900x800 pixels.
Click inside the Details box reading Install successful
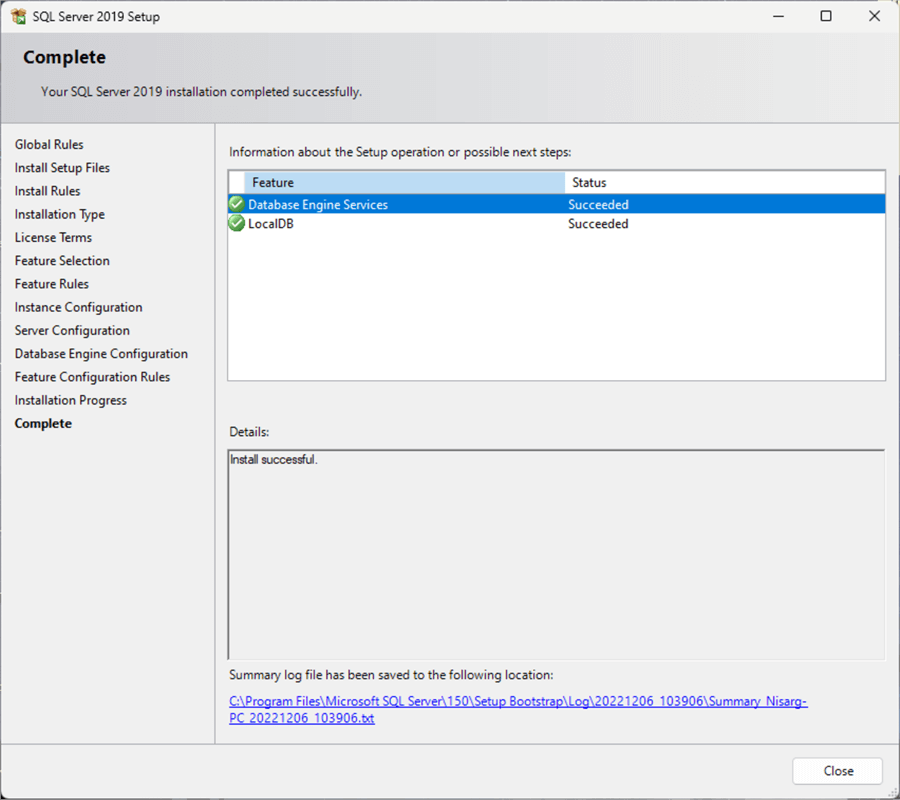click(x=556, y=554)
